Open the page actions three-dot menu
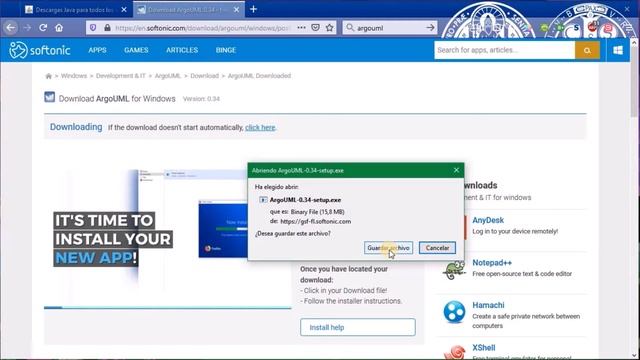Screen dimensions: 640x360 point(301,28)
